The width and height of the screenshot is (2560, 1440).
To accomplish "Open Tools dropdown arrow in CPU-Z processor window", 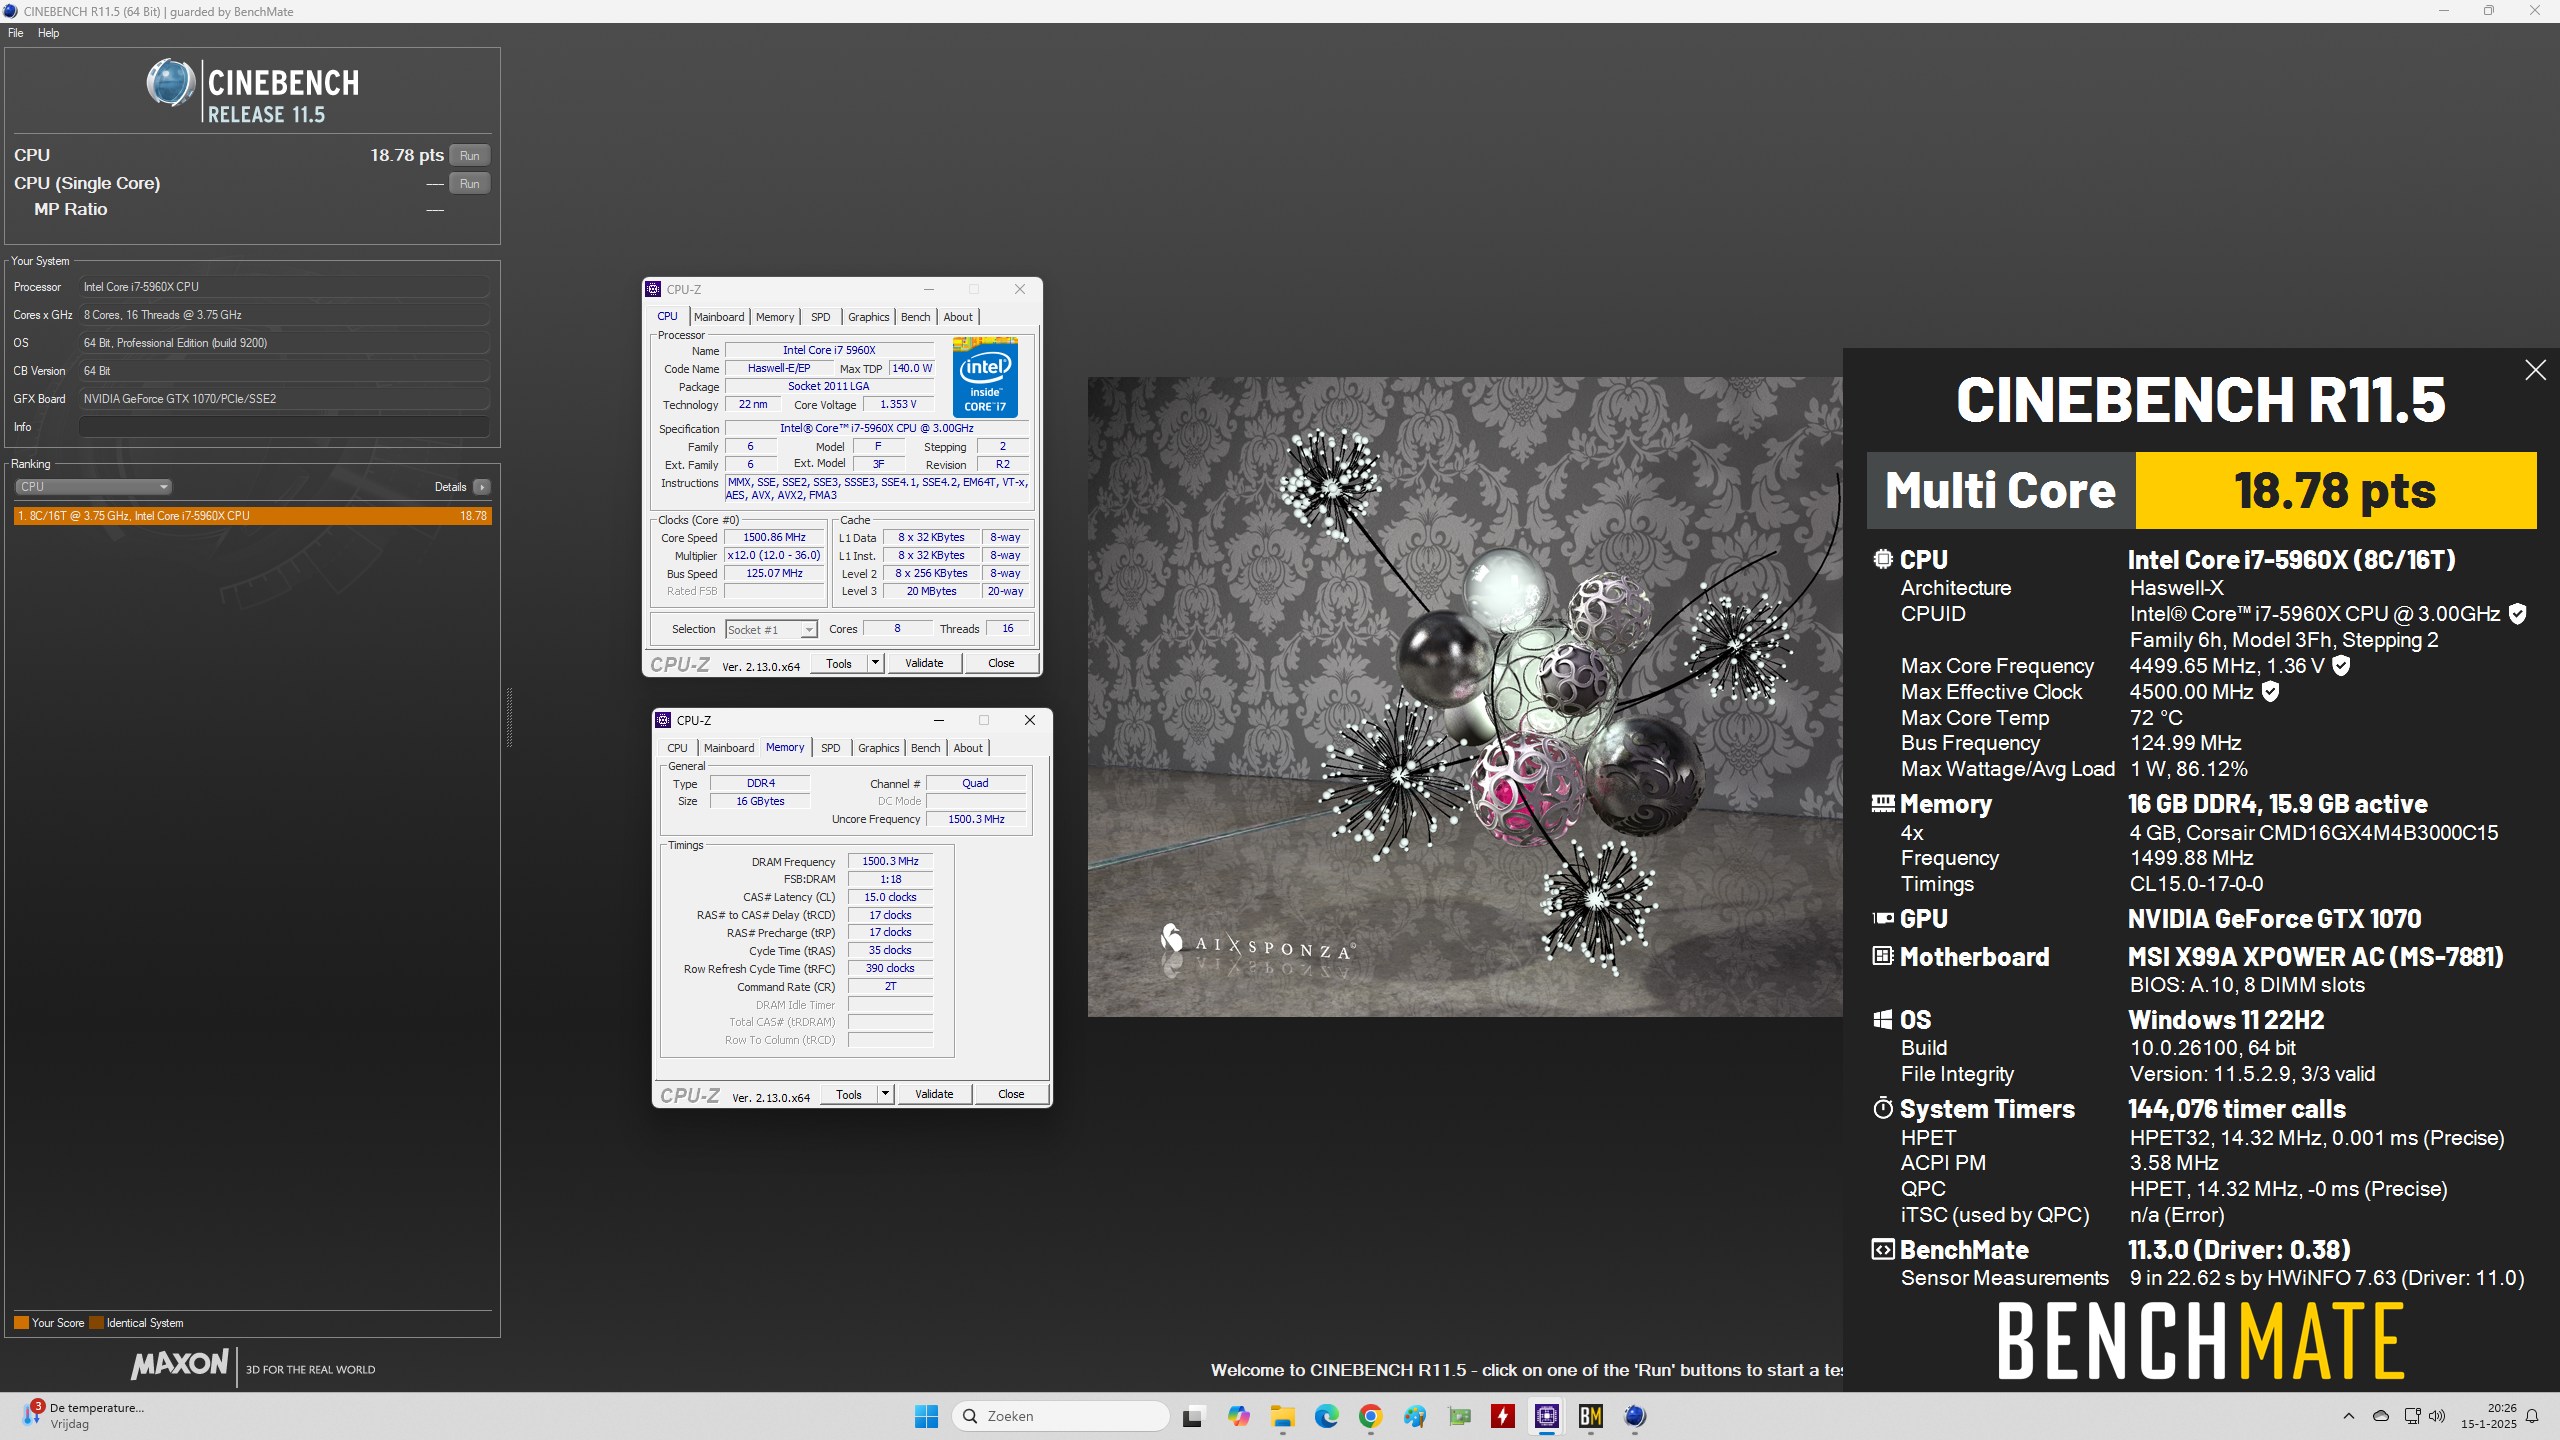I will pyautogui.click(x=875, y=663).
